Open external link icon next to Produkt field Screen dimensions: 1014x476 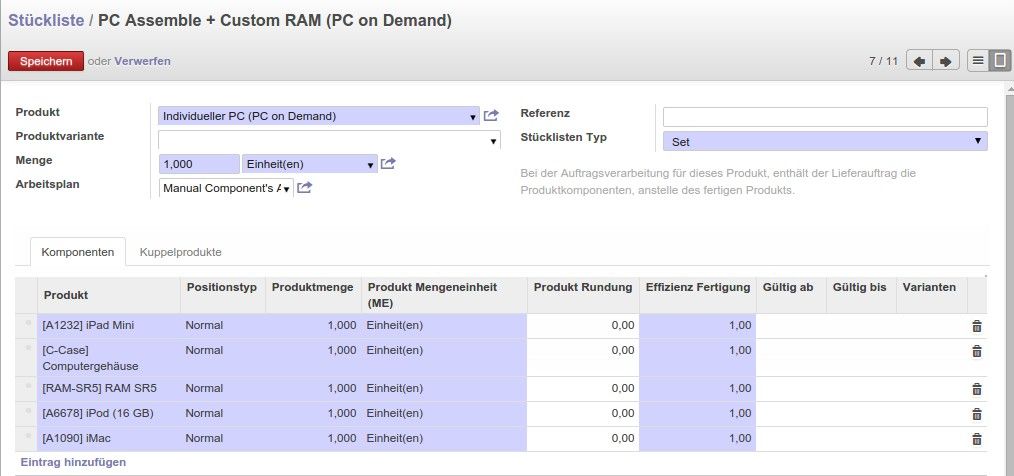491,116
